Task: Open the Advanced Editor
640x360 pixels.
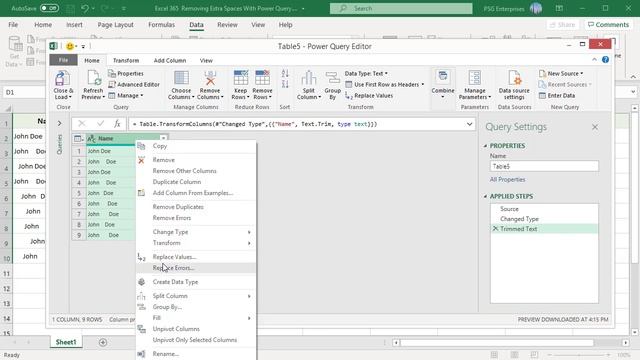Action: [134, 84]
